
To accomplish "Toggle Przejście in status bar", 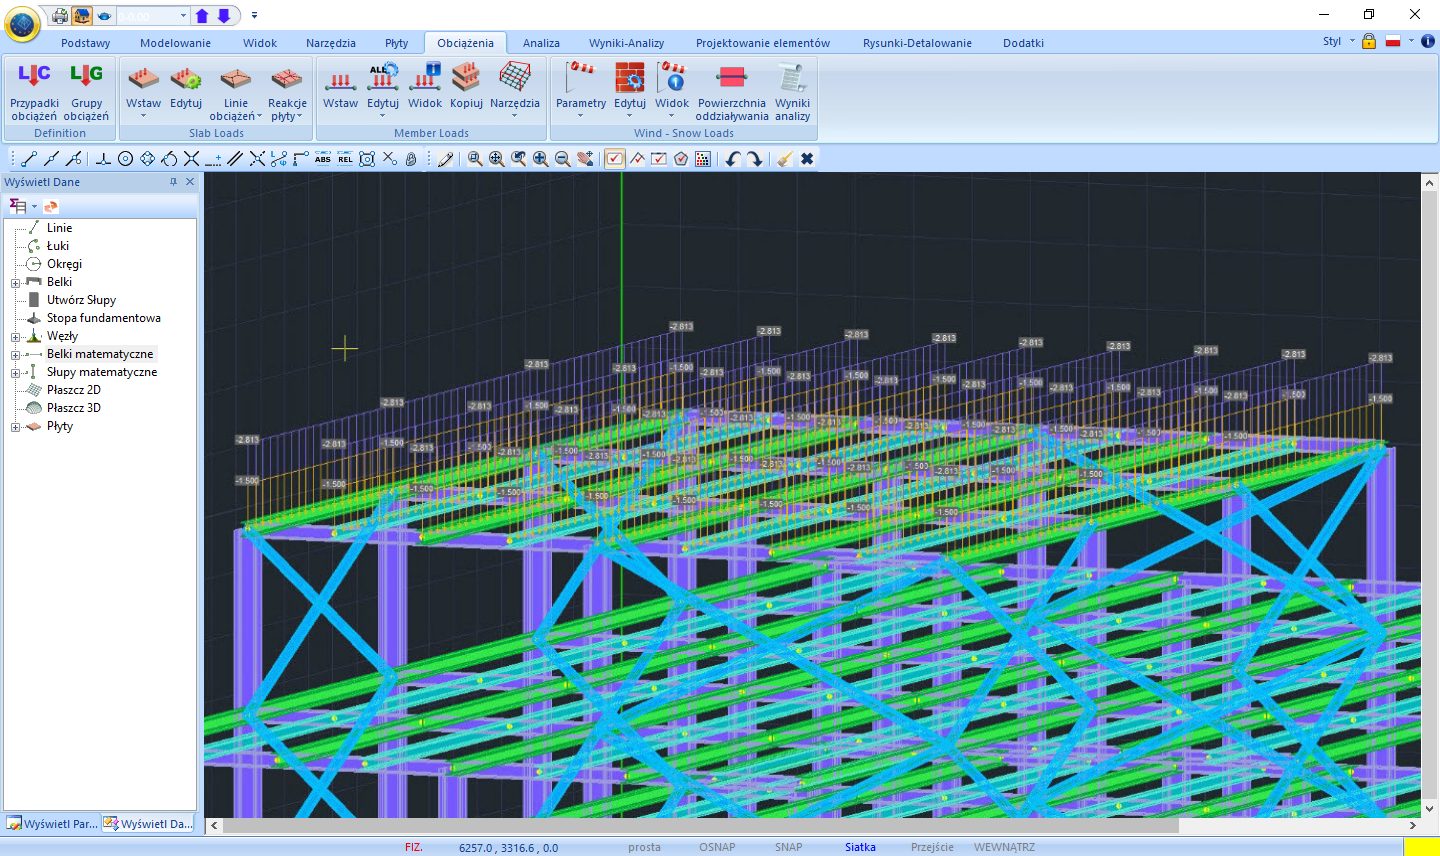I will click(x=932, y=847).
